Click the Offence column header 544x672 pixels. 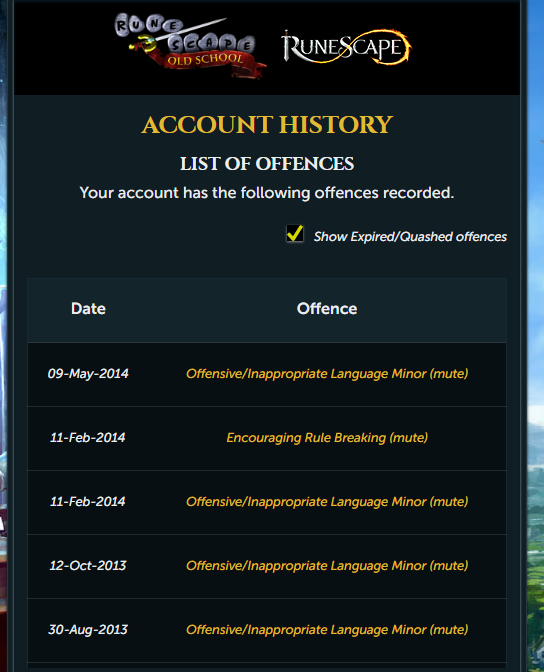pyautogui.click(x=327, y=309)
